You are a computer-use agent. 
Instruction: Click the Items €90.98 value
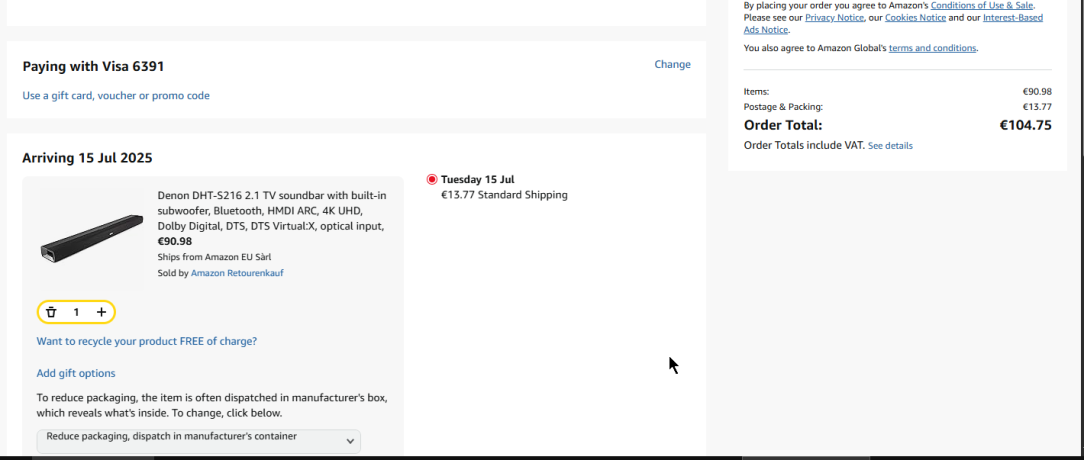[x=1037, y=91]
